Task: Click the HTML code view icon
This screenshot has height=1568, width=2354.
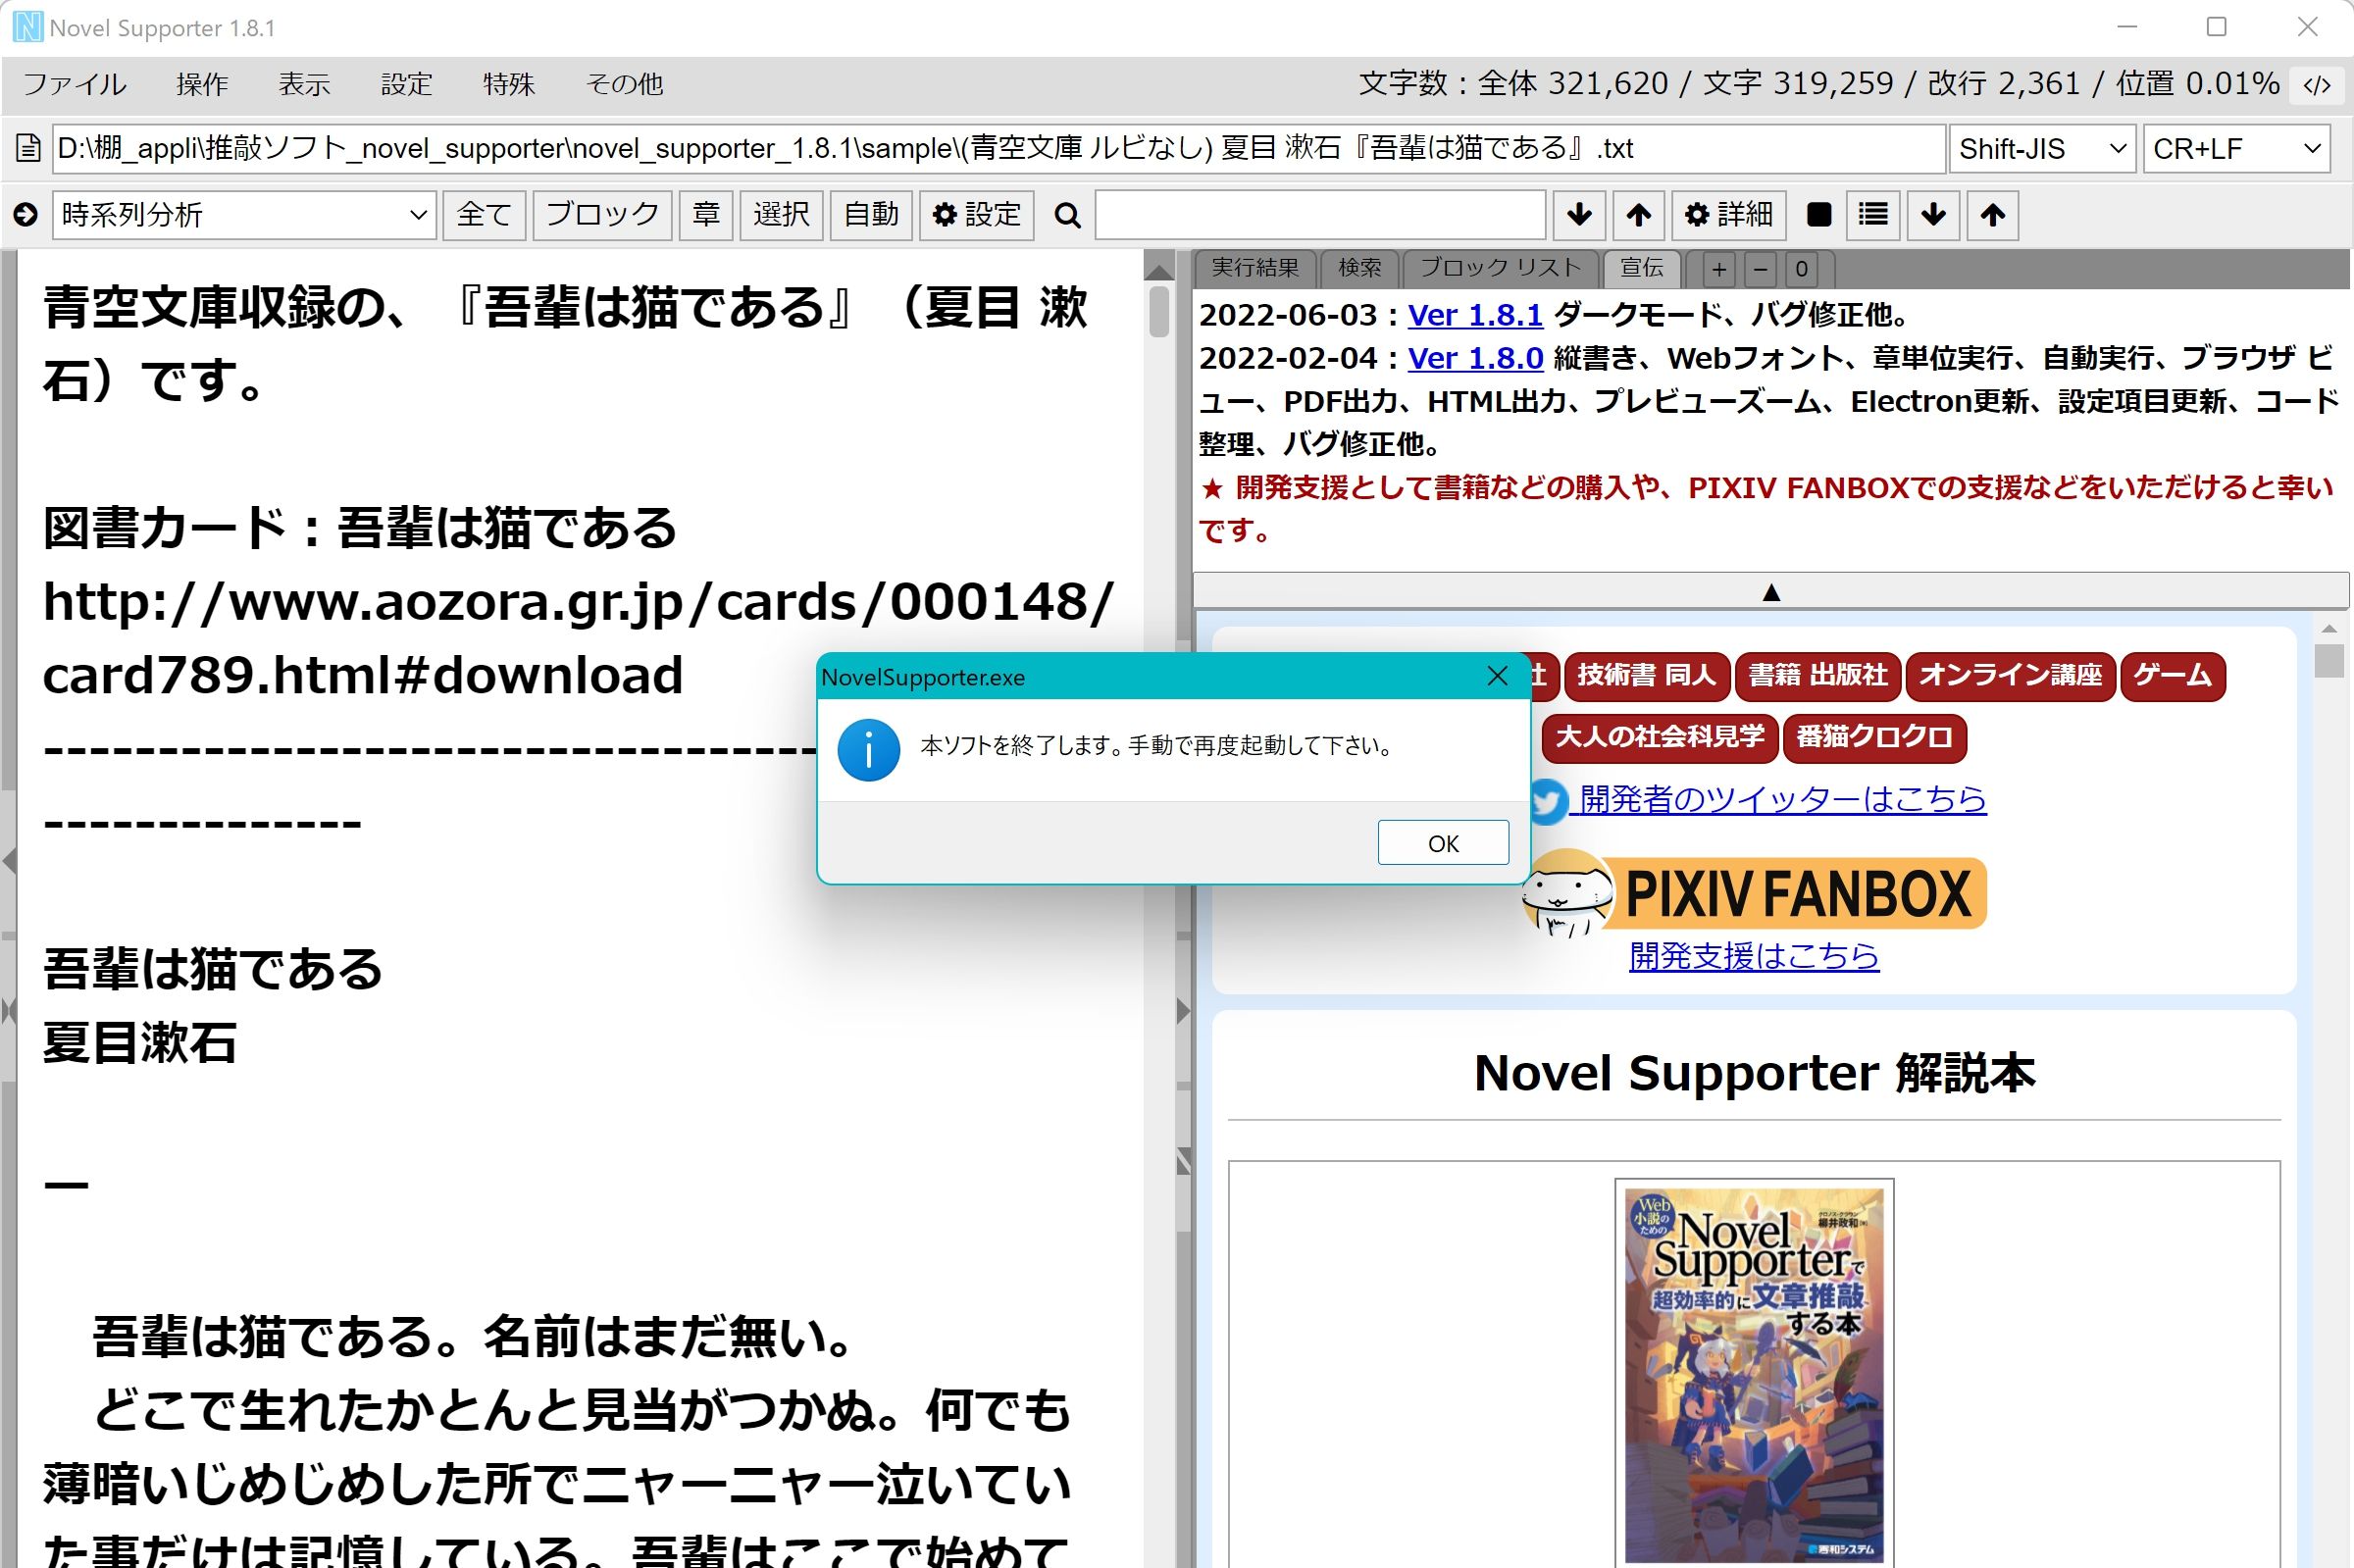Action: (2317, 85)
